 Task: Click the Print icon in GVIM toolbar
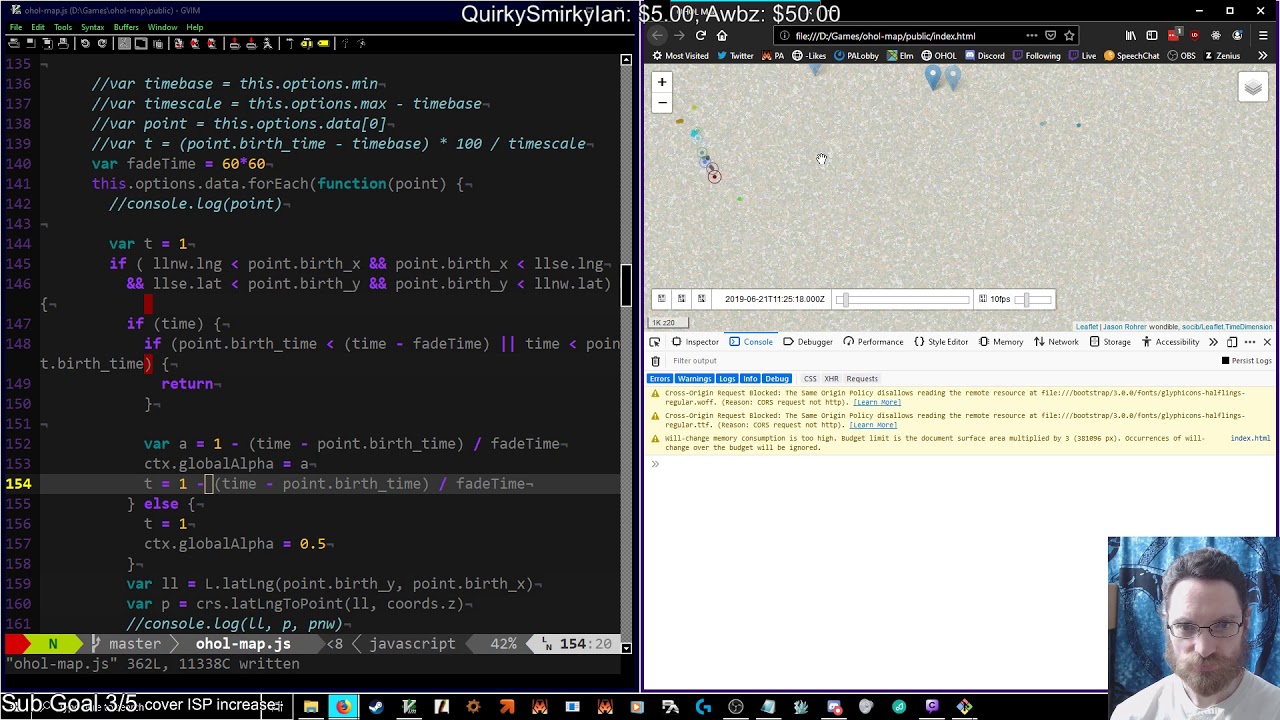tap(63, 43)
